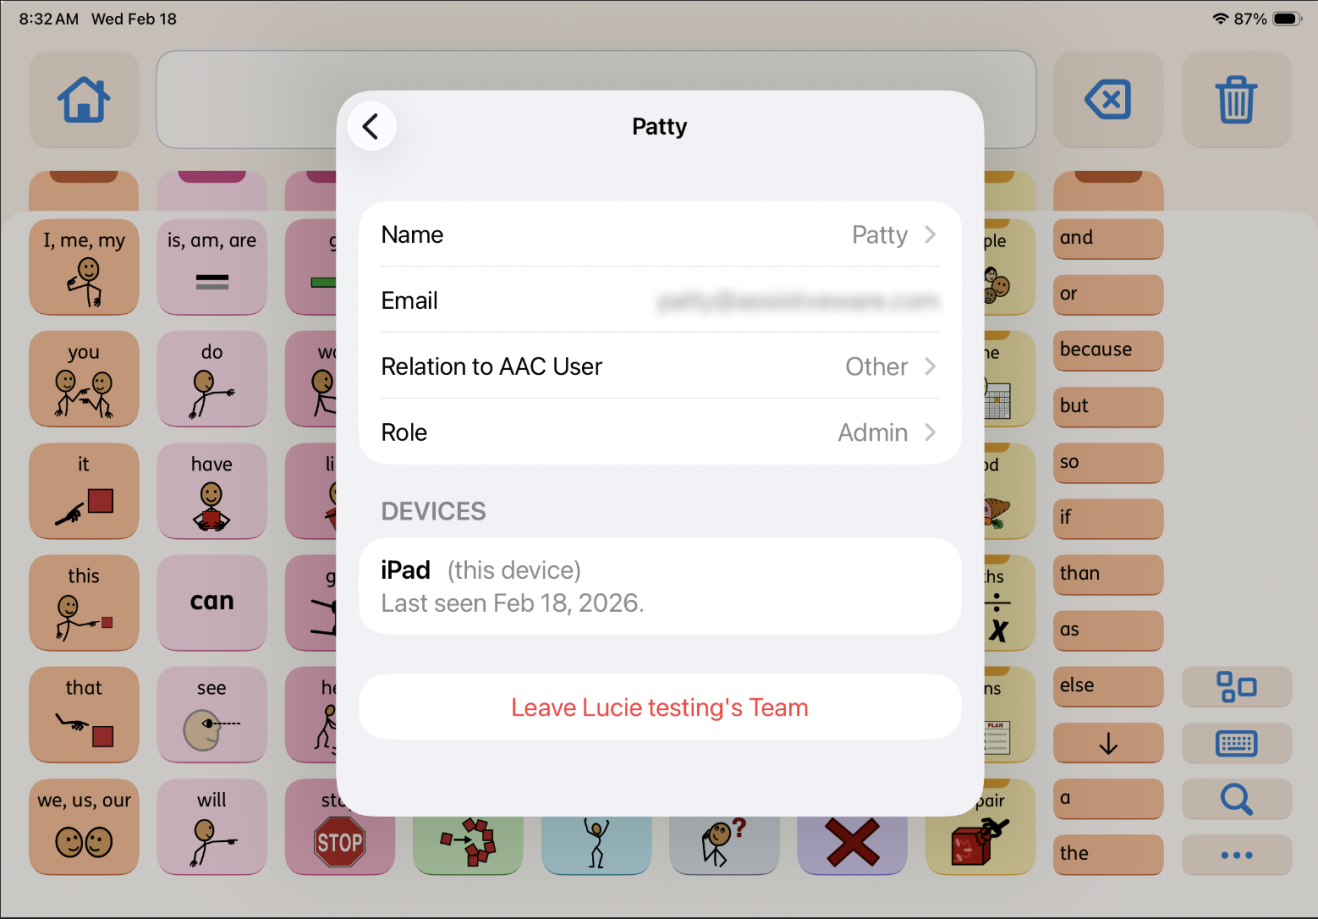Open the keyboard view icon

click(x=1236, y=743)
